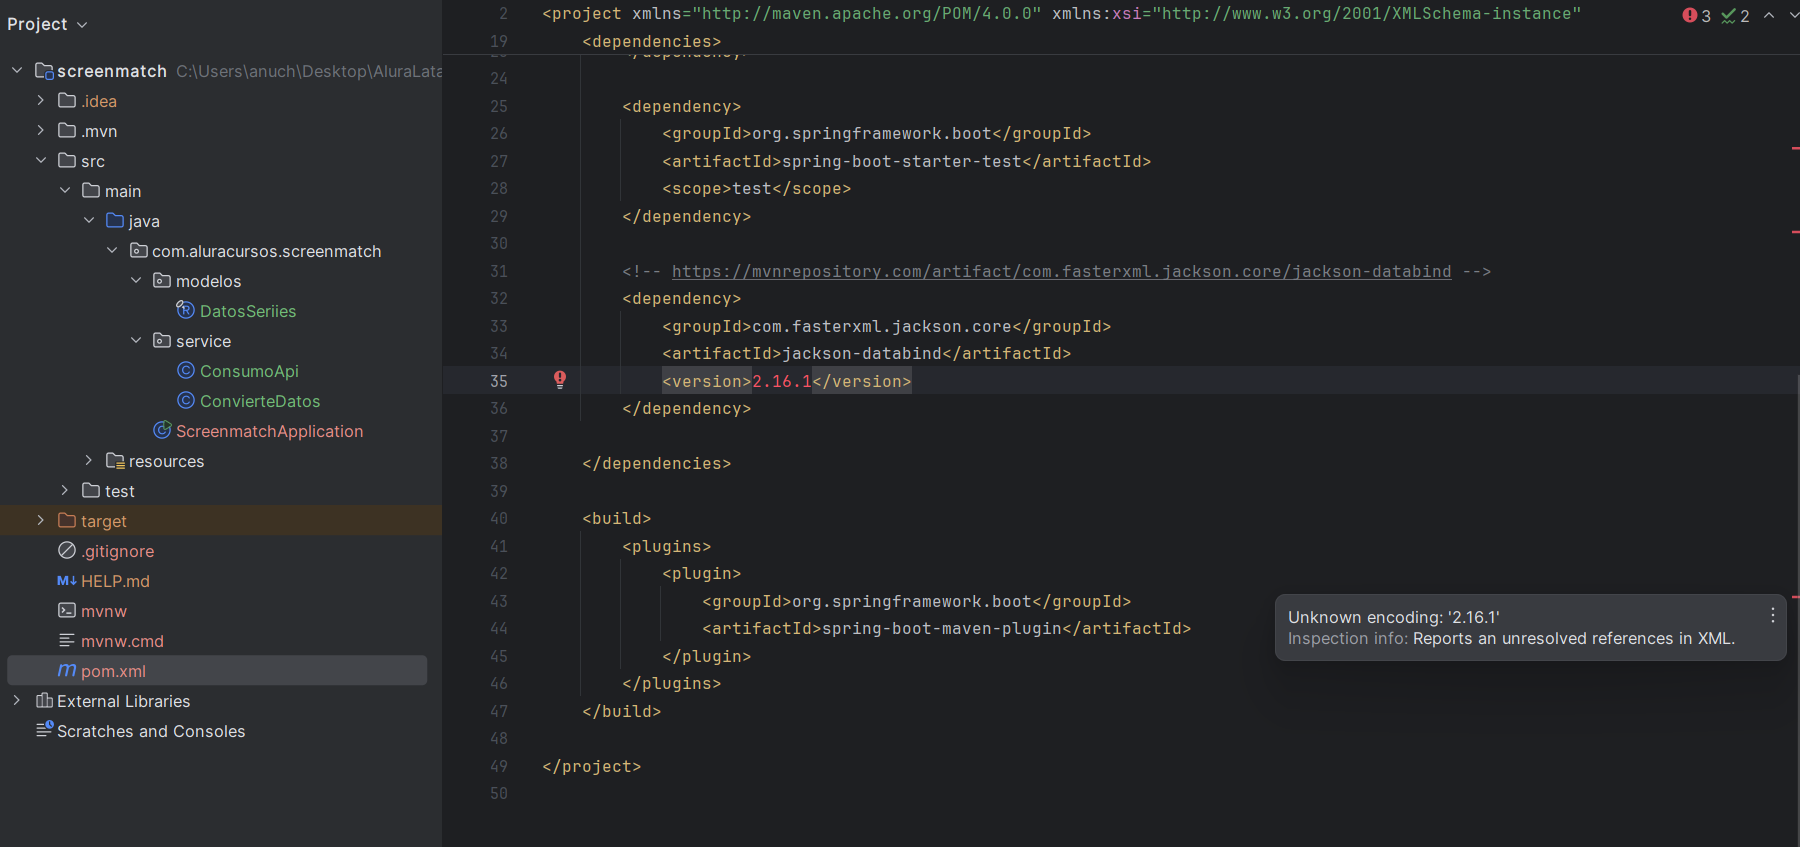The image size is (1800, 847).
Task: Click the src folder icon
Action: pyautogui.click(x=67, y=160)
